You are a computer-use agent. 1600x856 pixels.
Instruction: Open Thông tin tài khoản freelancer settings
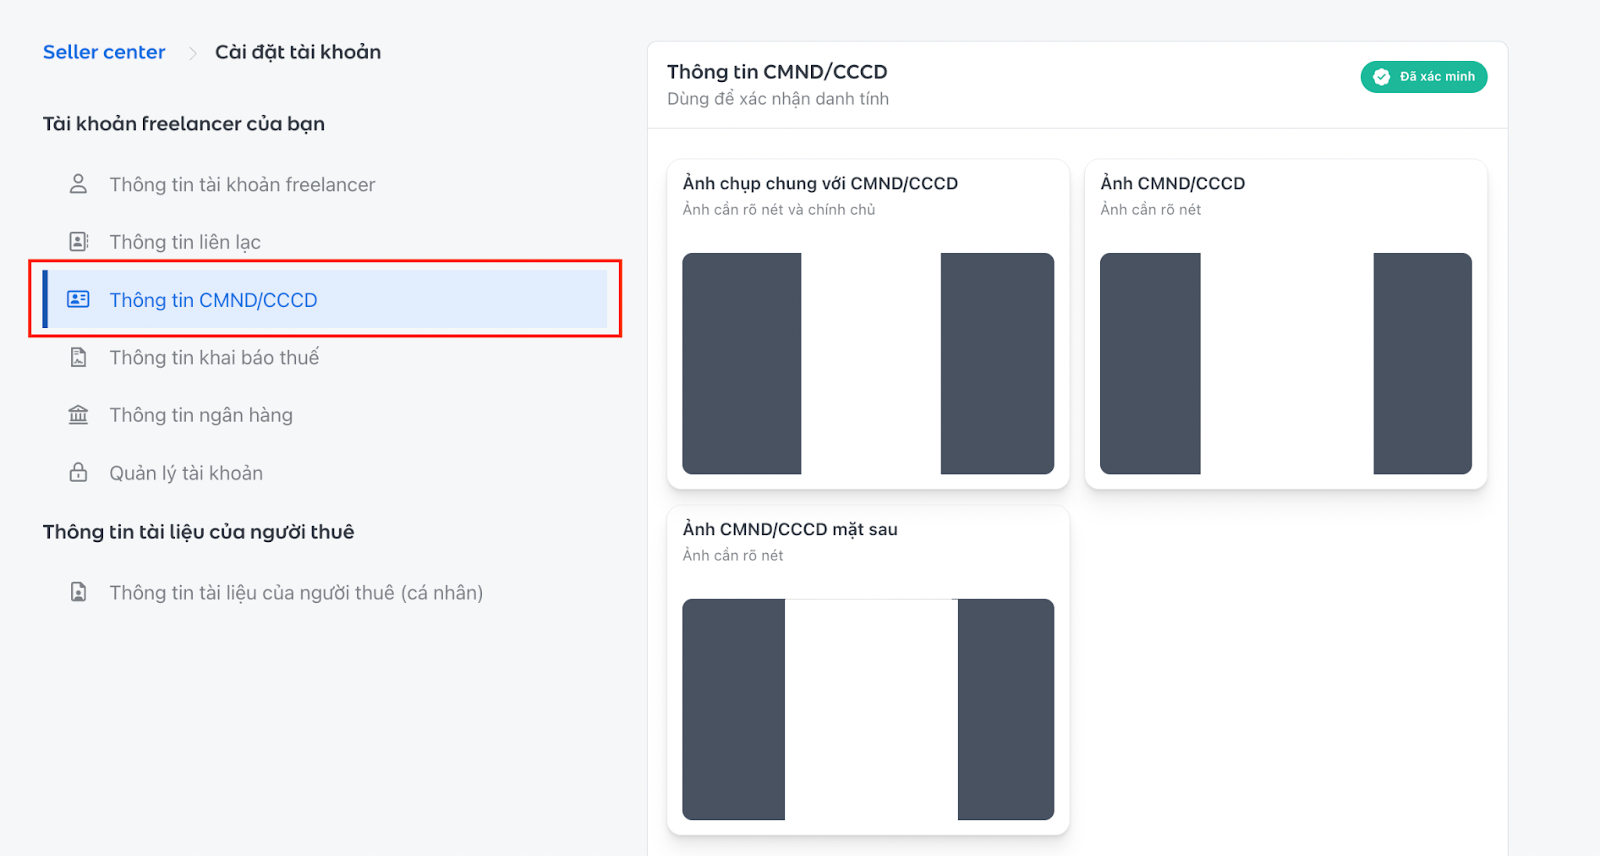242,183
